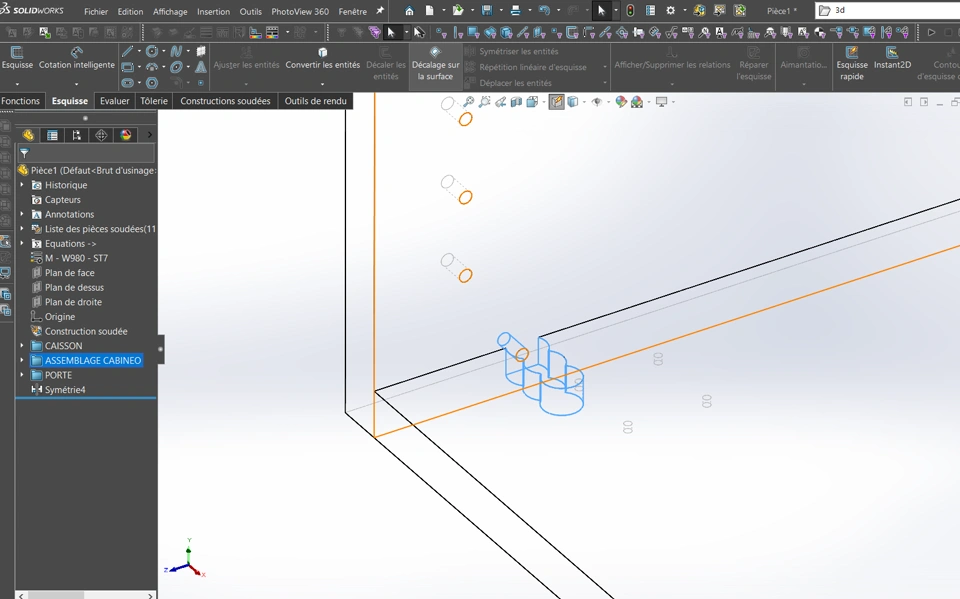Image resolution: width=960 pixels, height=599 pixels.
Task: Click the Print icon
Action: (x=516, y=11)
